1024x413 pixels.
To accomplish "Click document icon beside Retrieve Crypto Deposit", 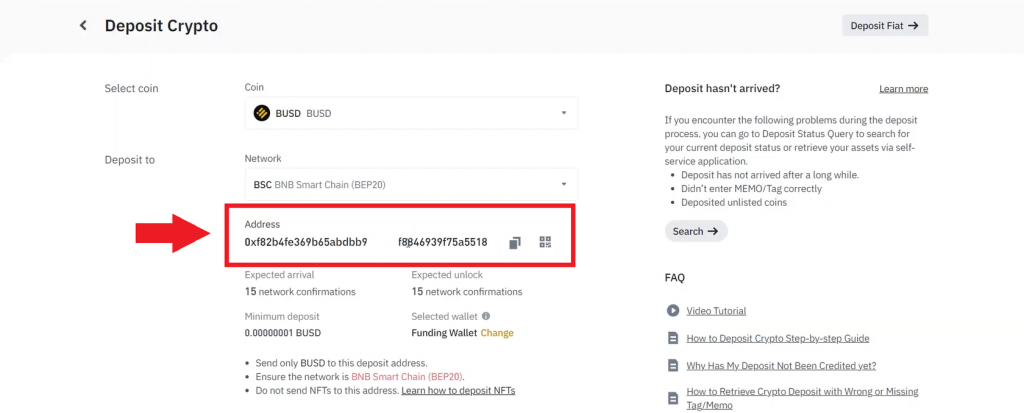I will [673, 398].
